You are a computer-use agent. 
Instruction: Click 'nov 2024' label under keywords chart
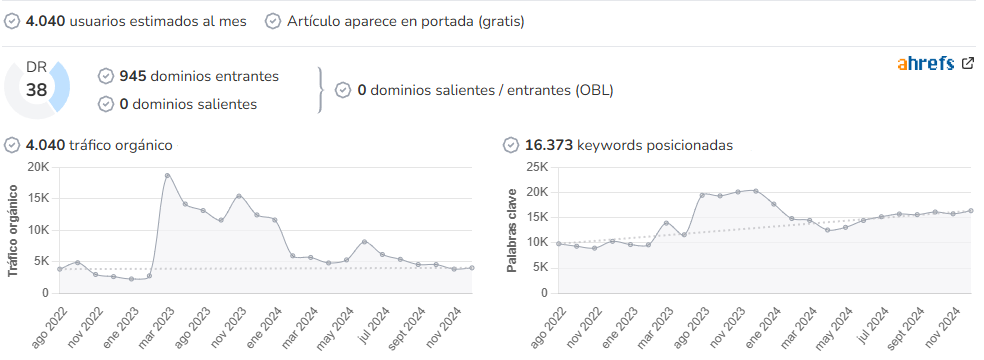point(944,326)
